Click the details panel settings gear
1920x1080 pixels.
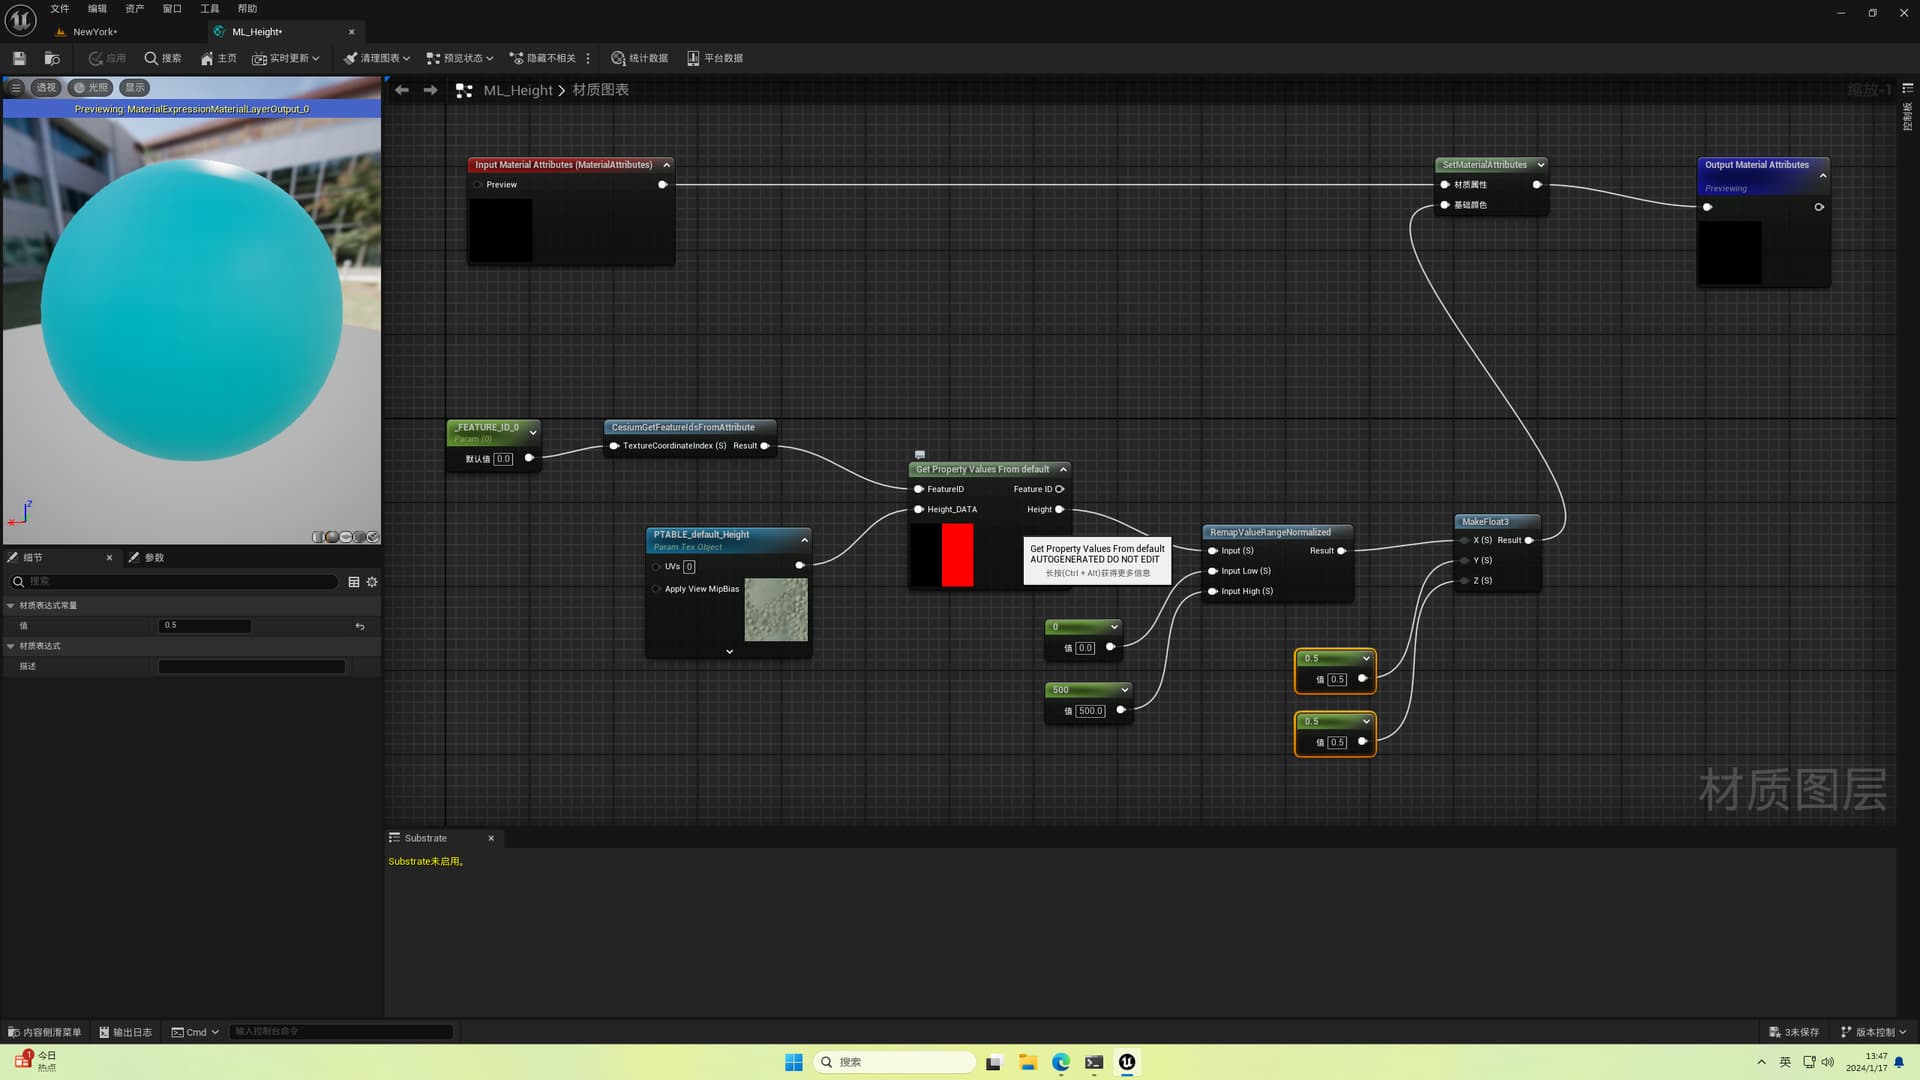tap(372, 582)
